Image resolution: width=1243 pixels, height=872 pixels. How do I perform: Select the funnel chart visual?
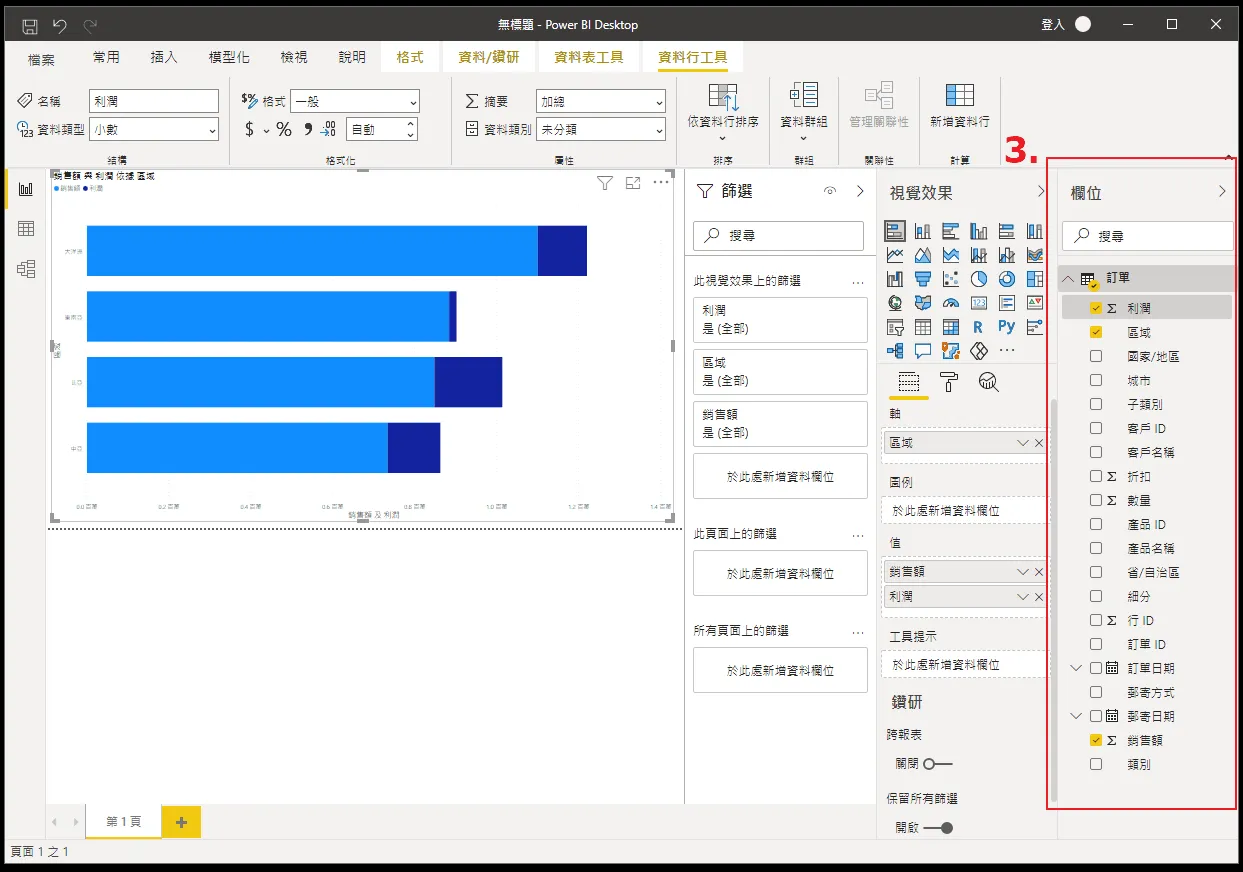pos(923,279)
